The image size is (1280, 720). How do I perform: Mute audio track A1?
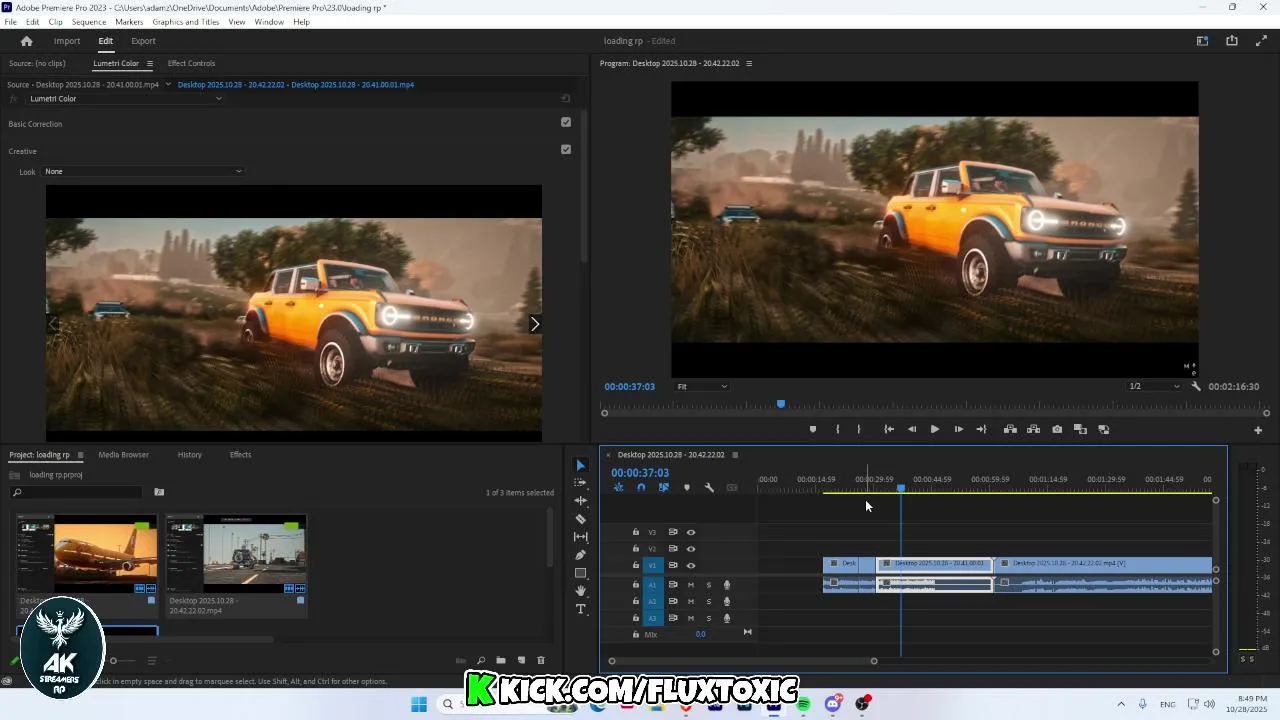690,585
